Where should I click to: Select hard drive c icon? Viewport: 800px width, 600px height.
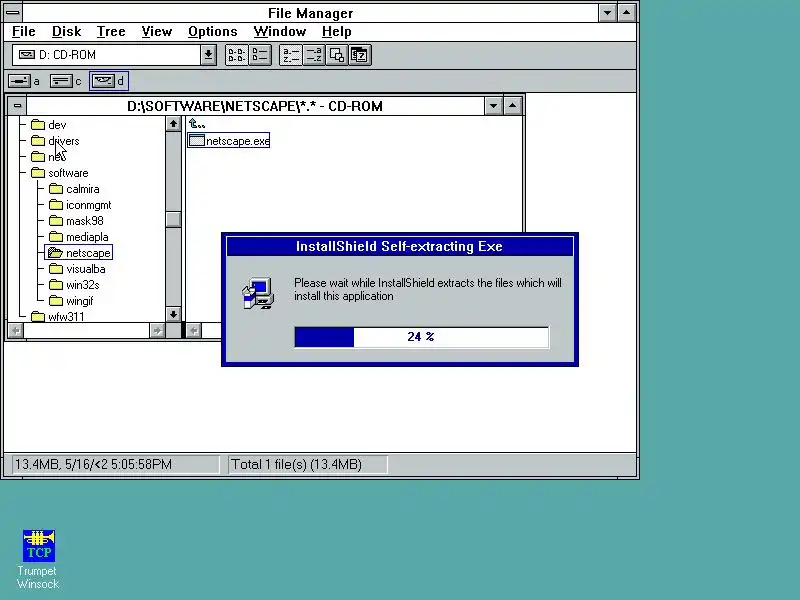tap(61, 81)
